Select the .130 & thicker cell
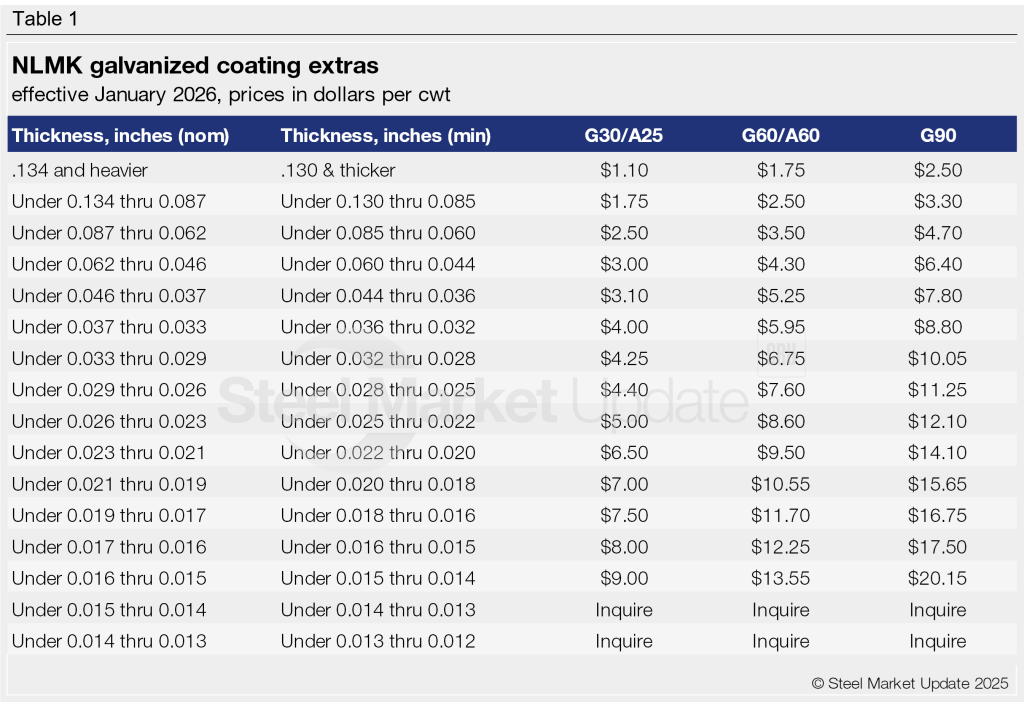Image resolution: width=1024 pixels, height=702 pixels. pos(338,170)
